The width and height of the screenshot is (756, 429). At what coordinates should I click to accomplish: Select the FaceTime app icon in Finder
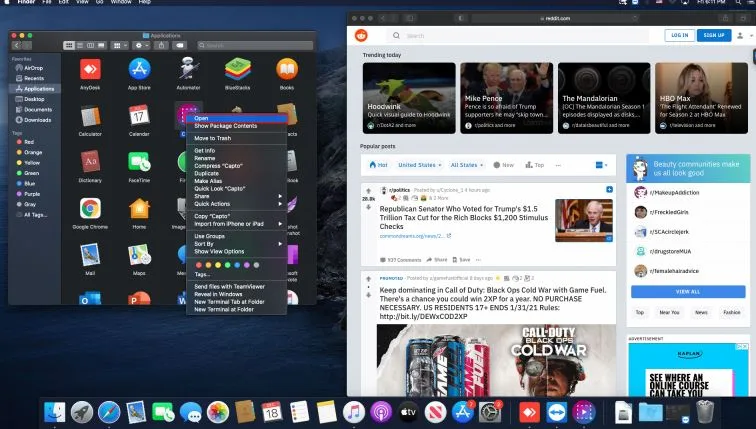point(139,162)
